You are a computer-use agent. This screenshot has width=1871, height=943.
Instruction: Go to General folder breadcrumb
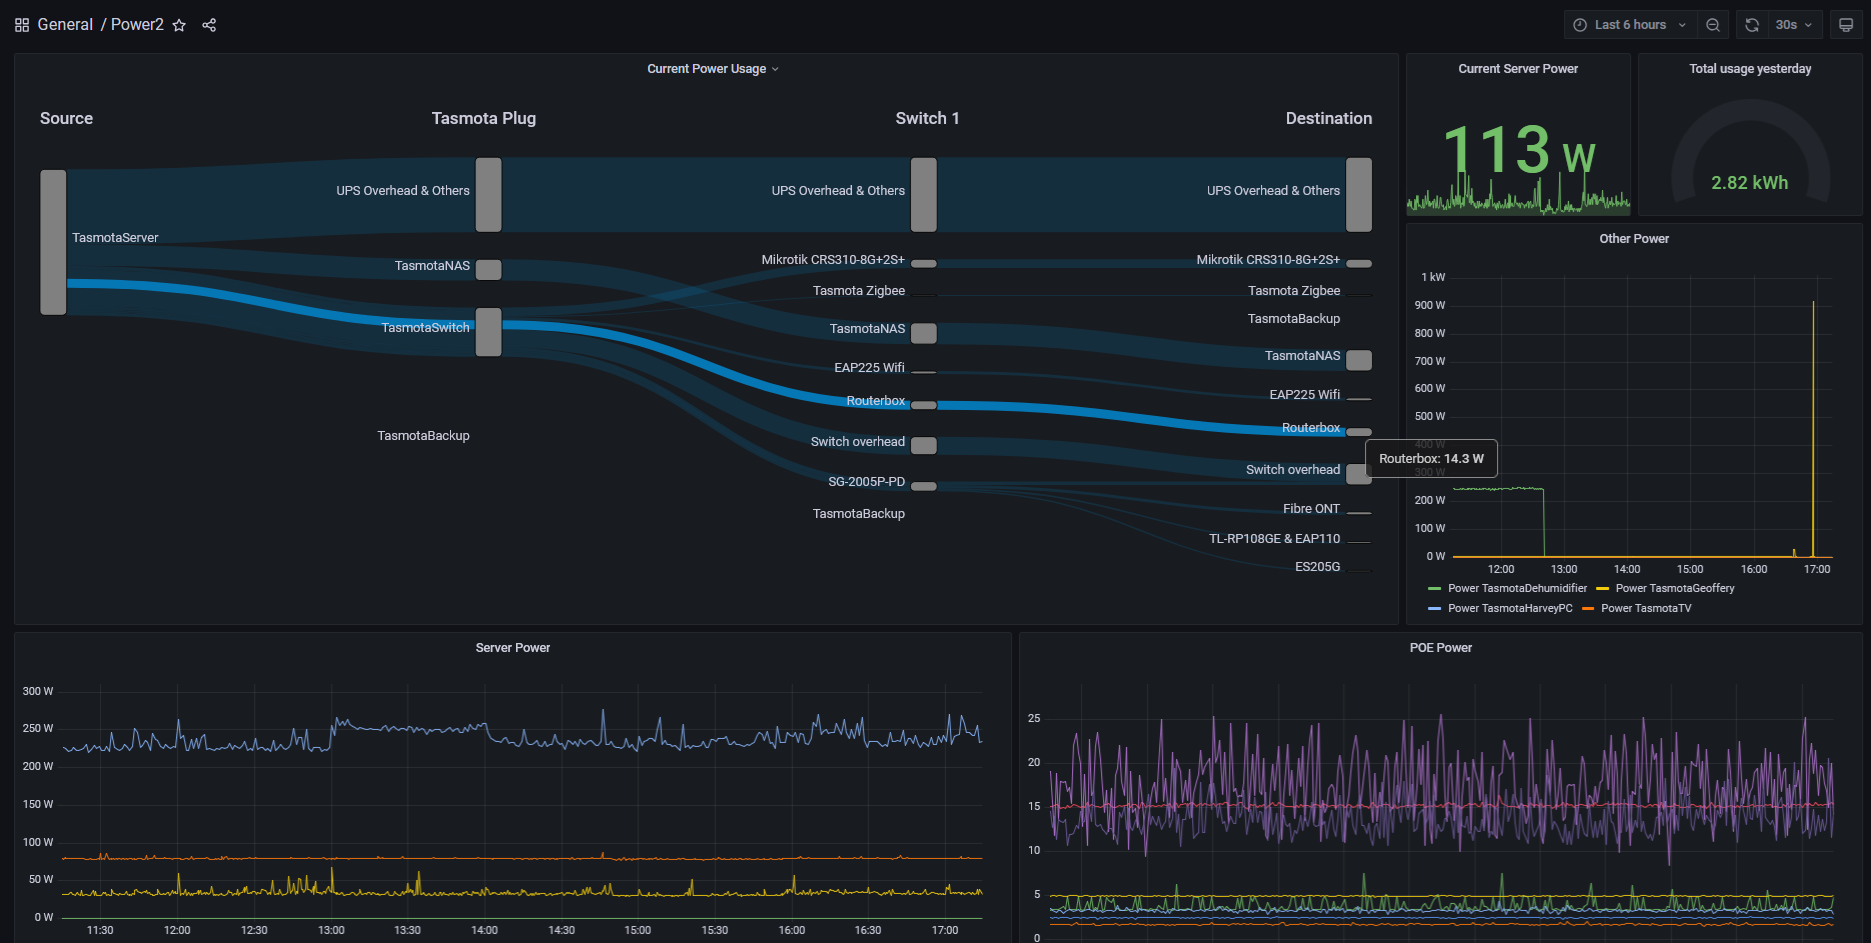[x=65, y=25]
